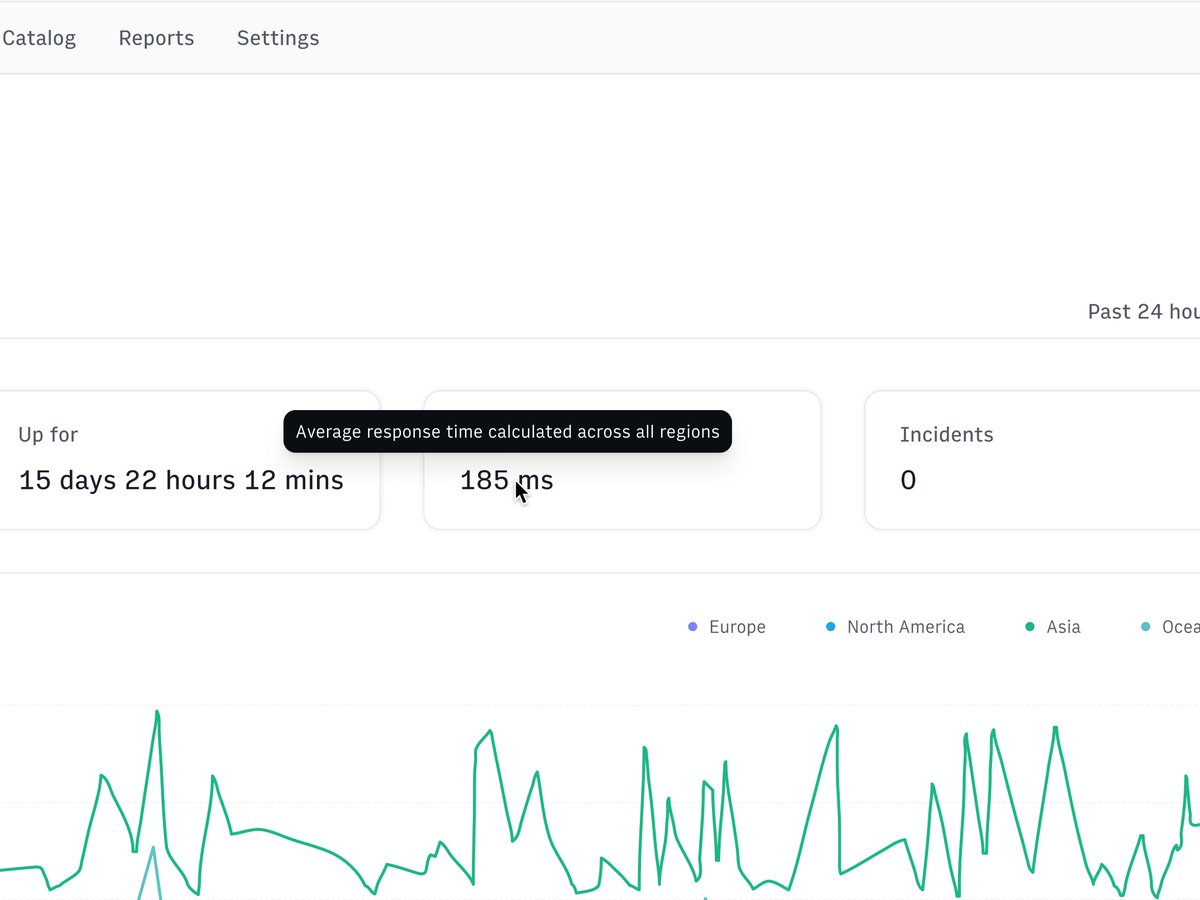Click the Europe purple legend dot

point(693,627)
